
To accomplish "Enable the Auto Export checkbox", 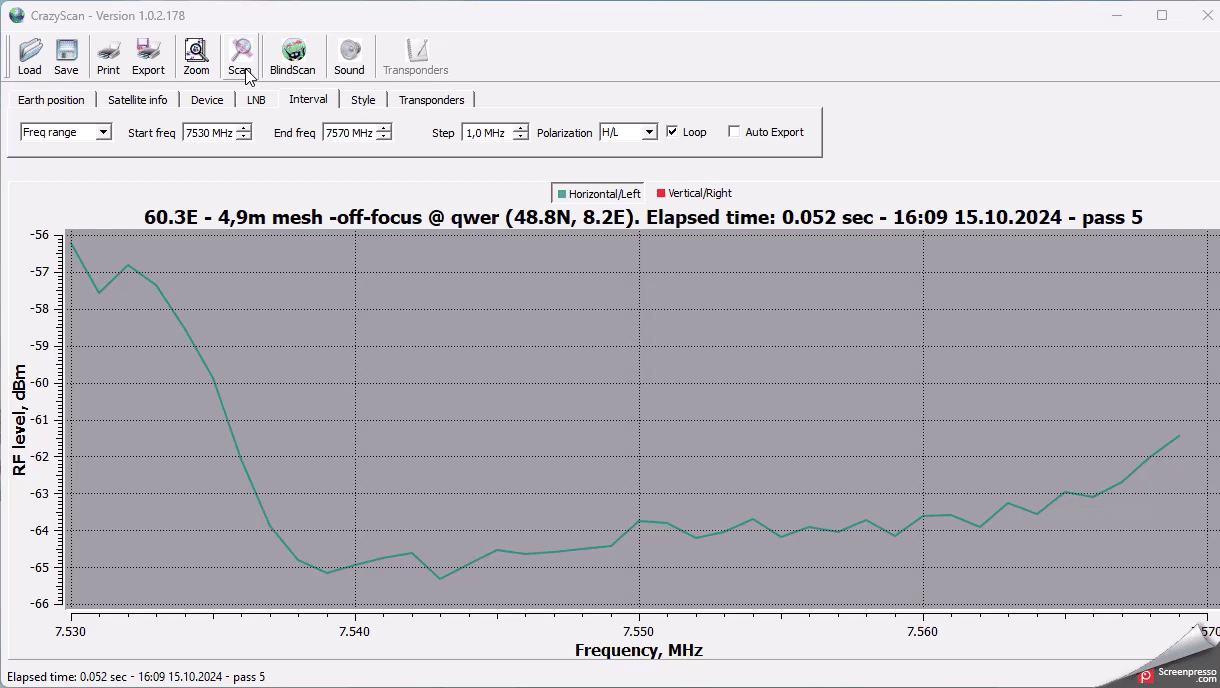I will point(734,132).
